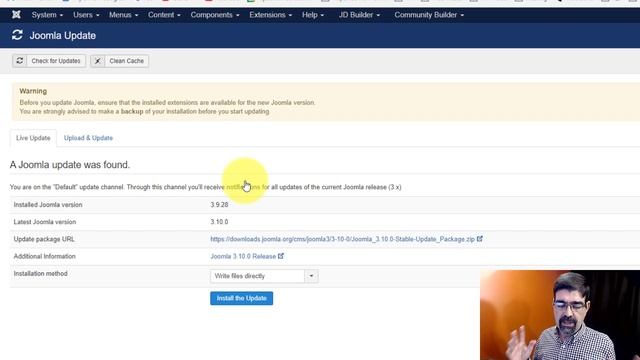Click the 'Installation method' label

40,273
